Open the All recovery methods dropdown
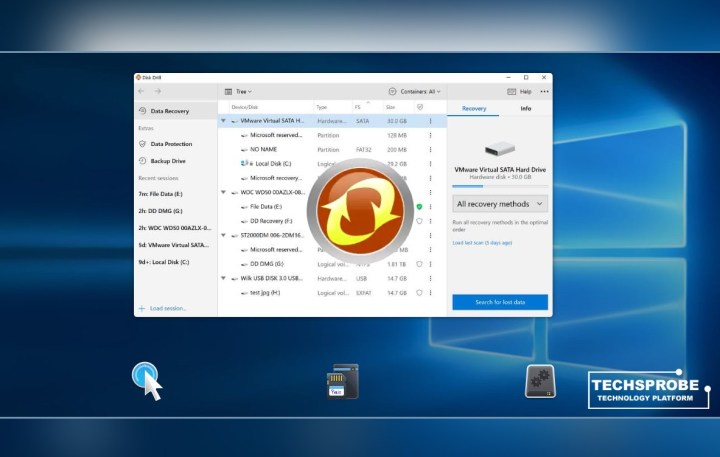This screenshot has height=457, width=720. coord(500,204)
